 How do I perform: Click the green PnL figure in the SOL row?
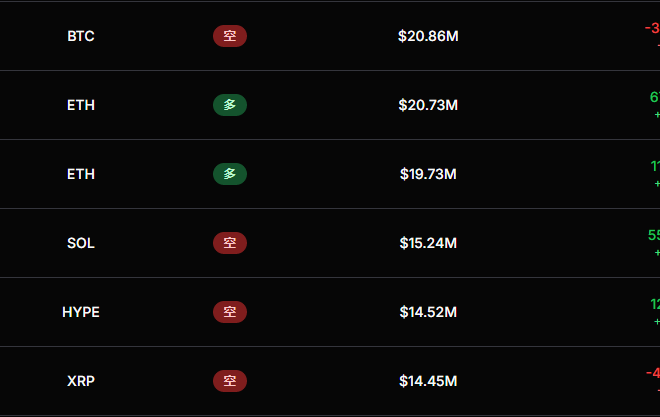tap(654, 235)
